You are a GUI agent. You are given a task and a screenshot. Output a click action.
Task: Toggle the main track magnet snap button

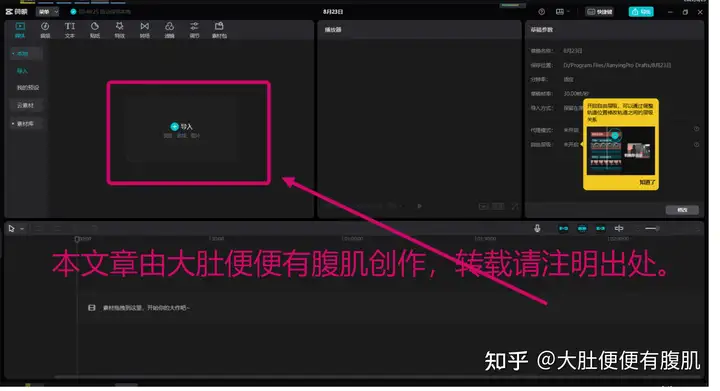click(x=563, y=229)
